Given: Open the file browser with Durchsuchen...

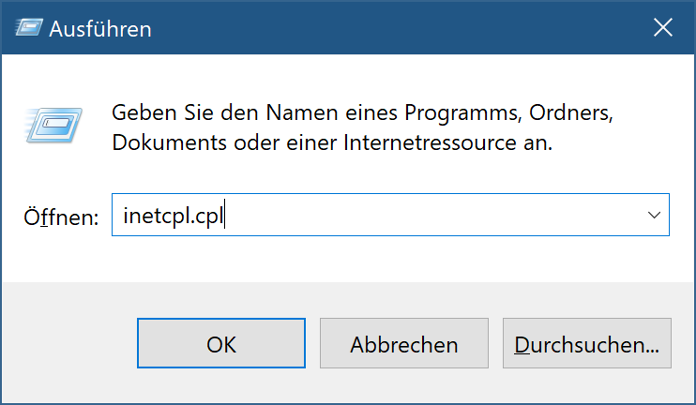Looking at the screenshot, I should [x=587, y=343].
